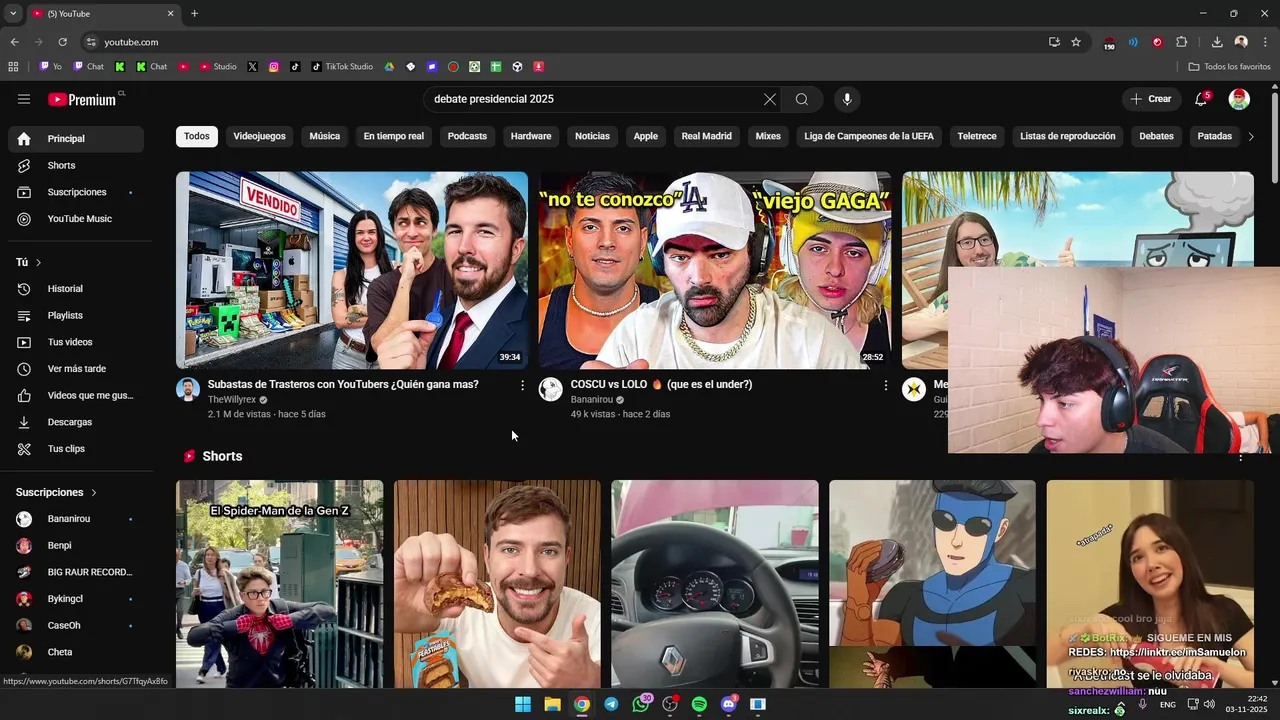This screenshot has height=720, width=1280.
Task: Open Chrome extensions puzzle icon
Action: (x=1181, y=42)
